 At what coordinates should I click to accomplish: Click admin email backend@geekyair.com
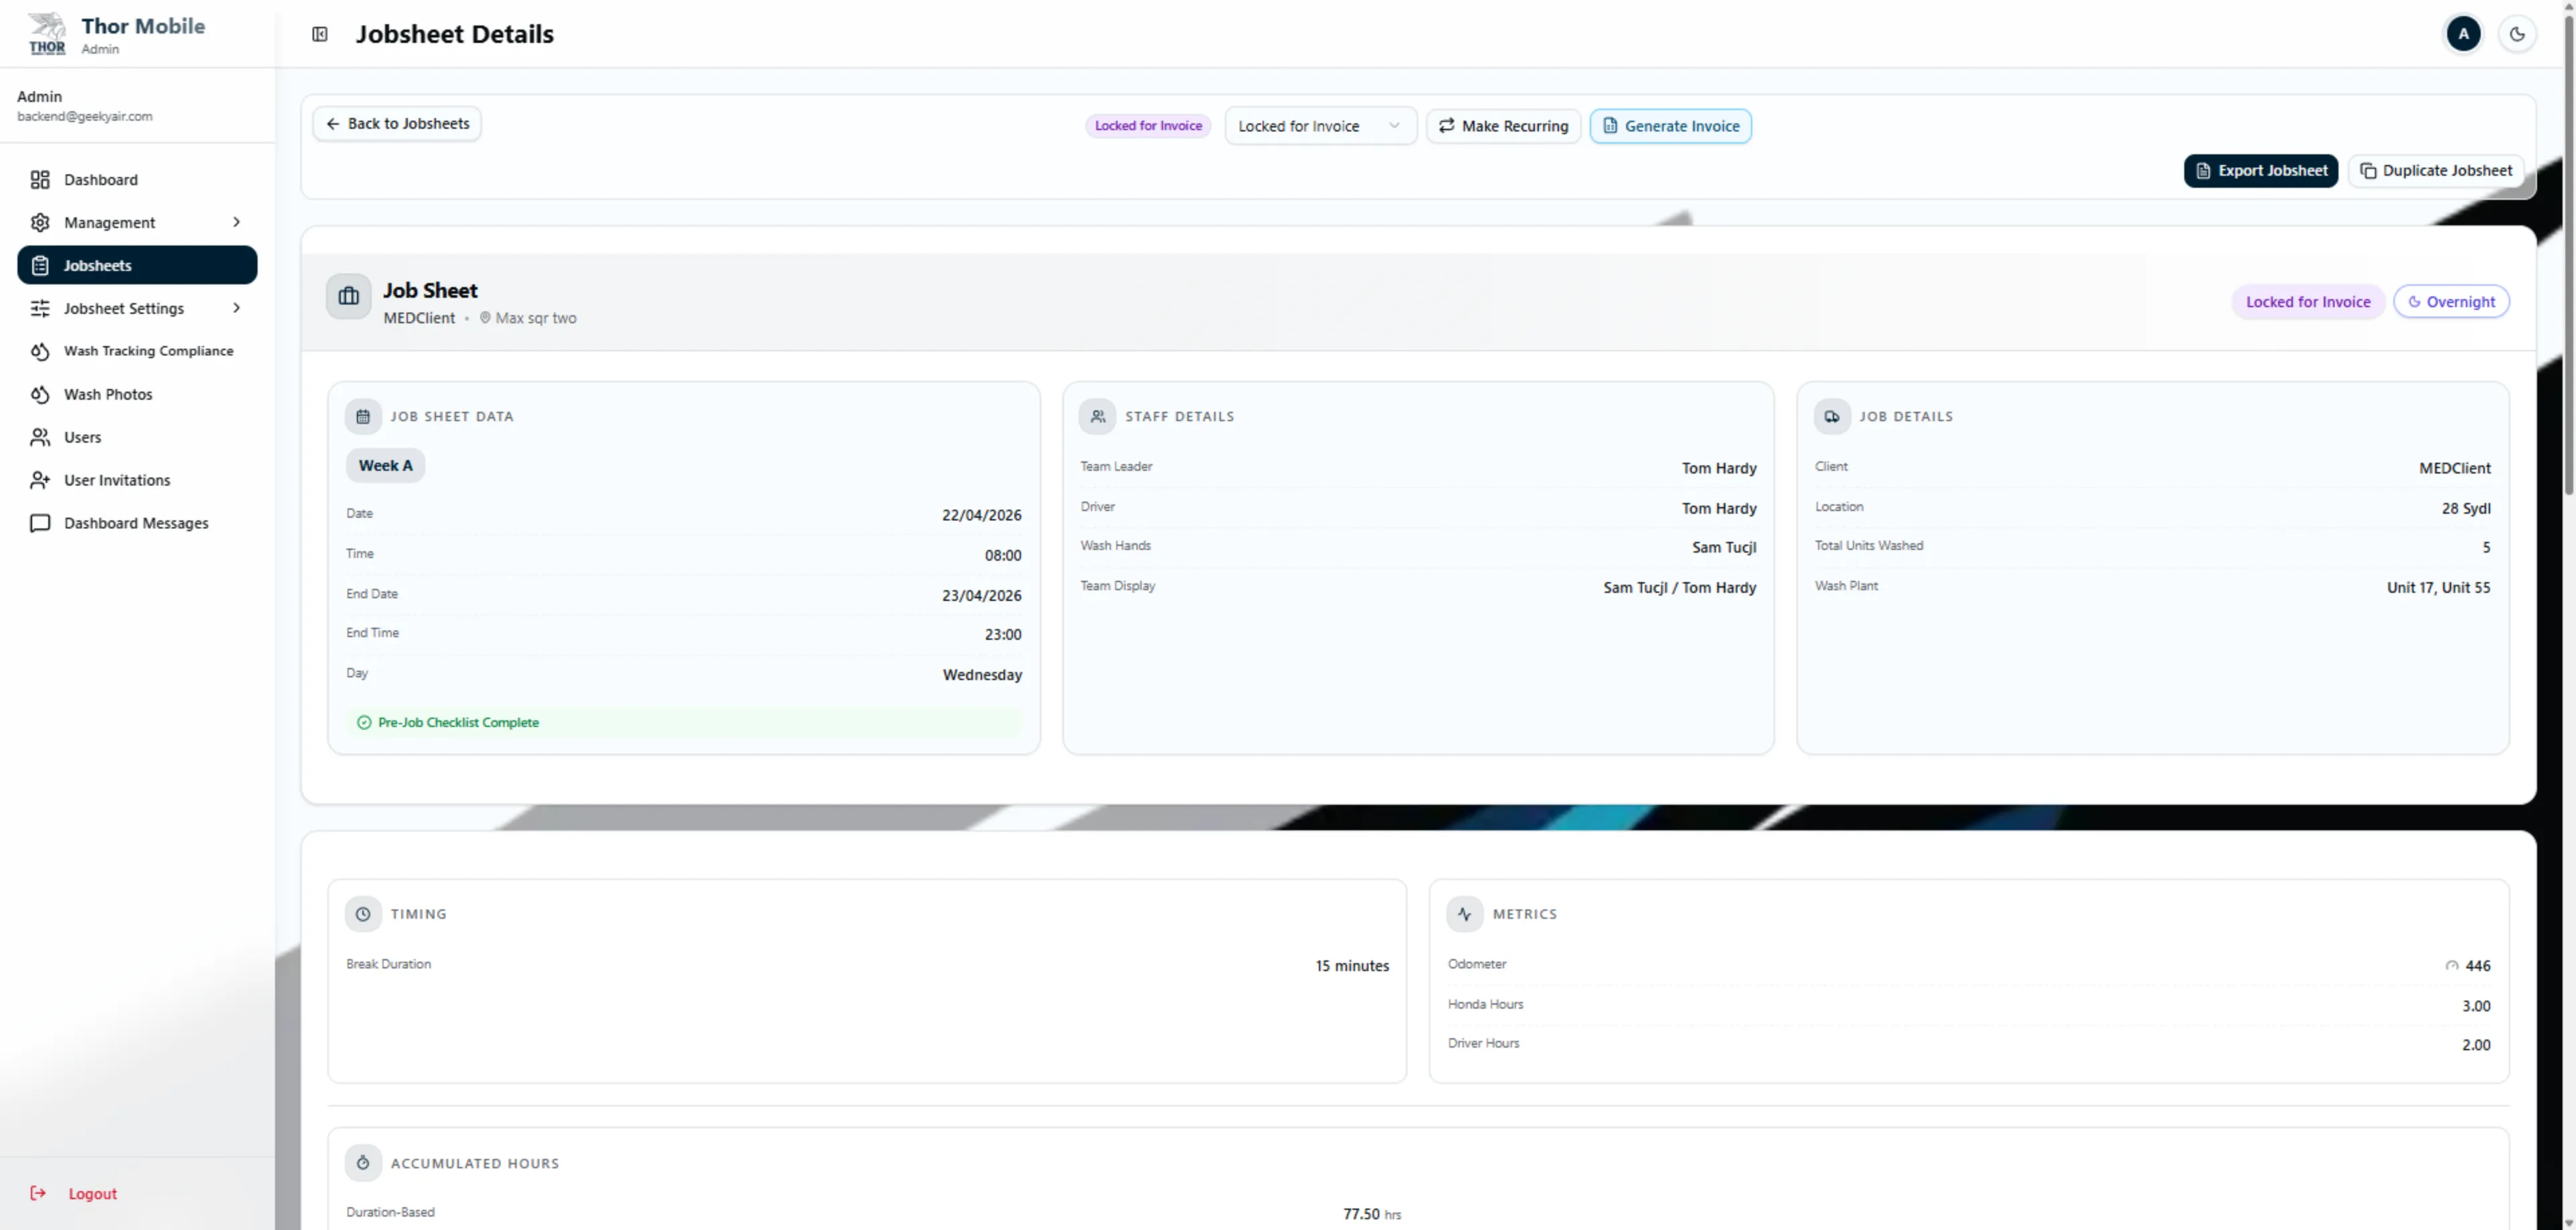click(85, 117)
